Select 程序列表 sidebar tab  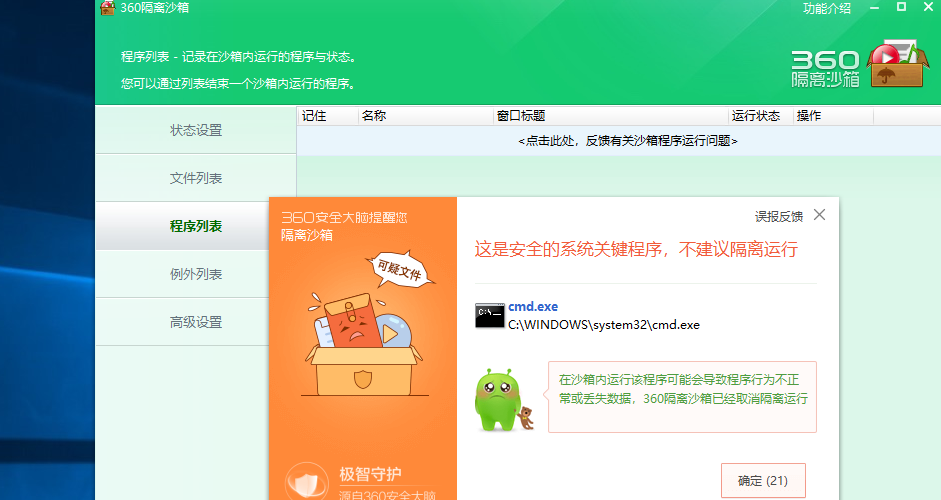(x=182, y=226)
